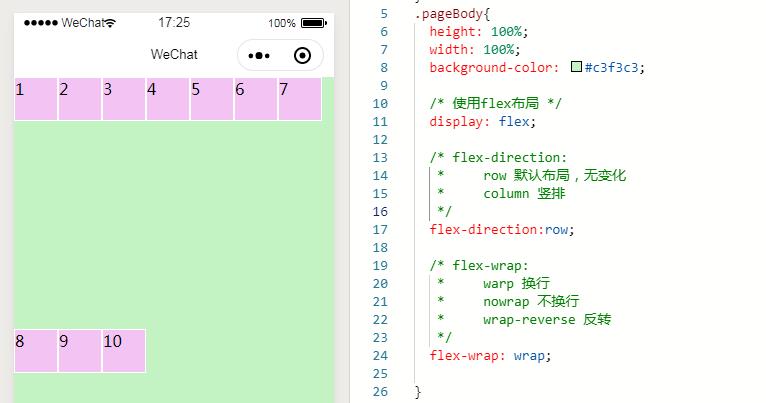766x403 pixels.
Task: Click the background-color property name
Action: pyautogui.click(x=493, y=67)
